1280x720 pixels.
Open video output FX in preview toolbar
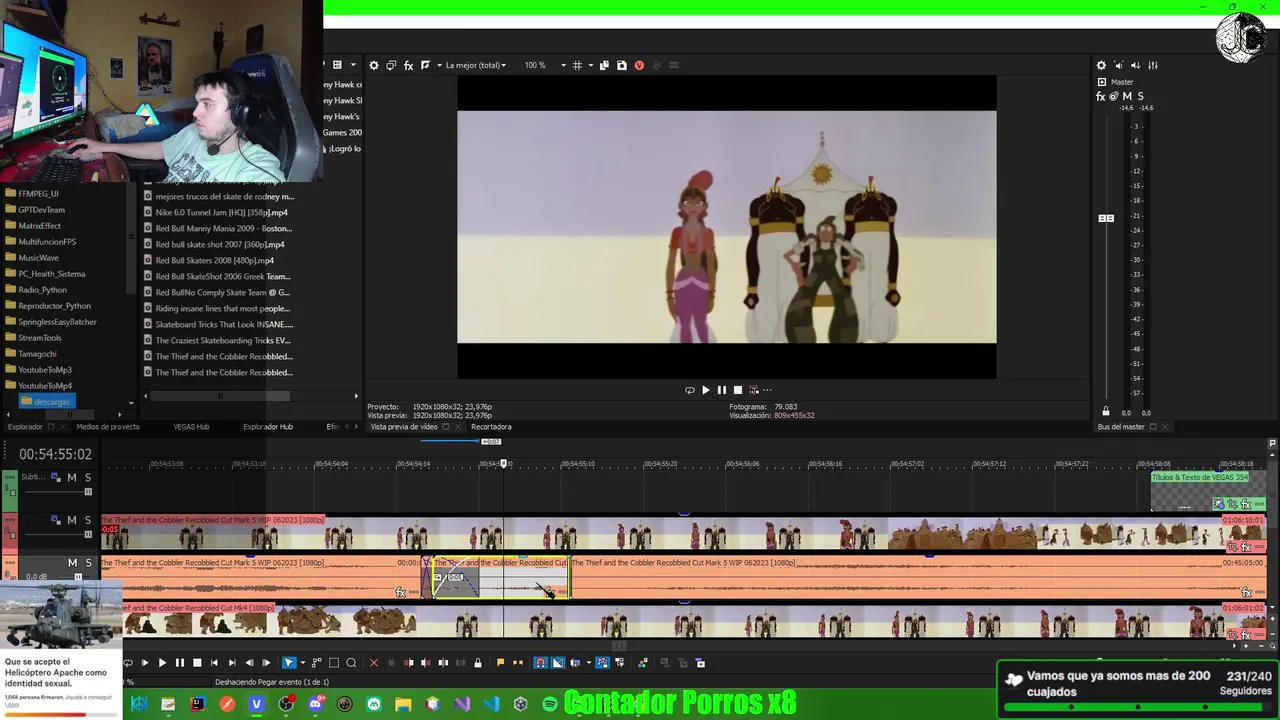408,65
